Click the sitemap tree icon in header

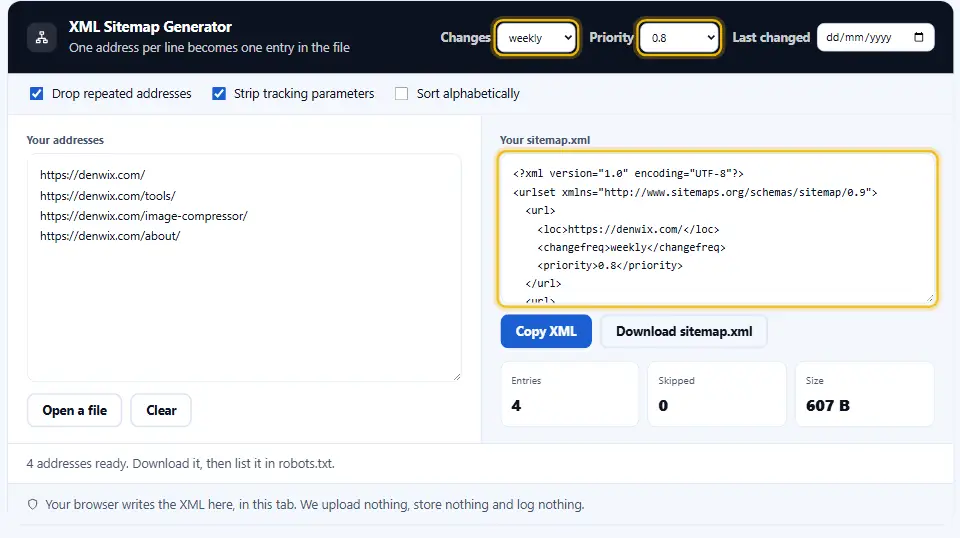[x=42, y=37]
